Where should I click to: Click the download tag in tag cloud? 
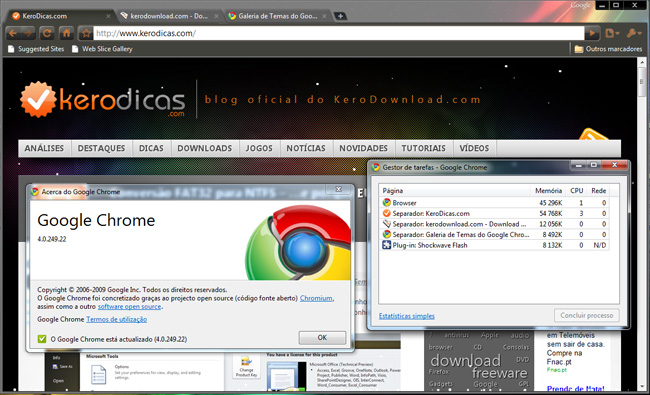465,361
